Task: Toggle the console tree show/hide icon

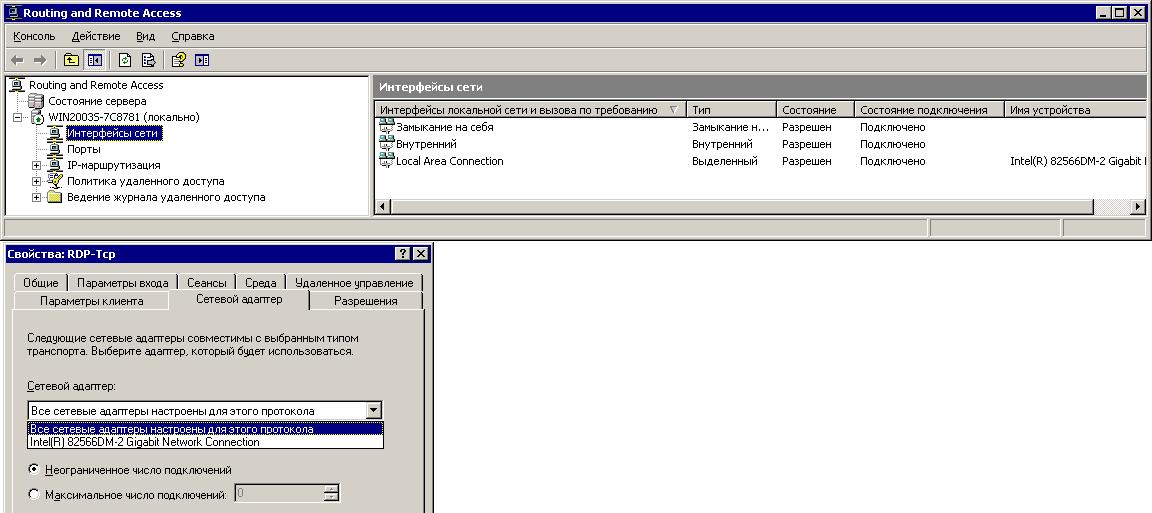Action: 94,60
